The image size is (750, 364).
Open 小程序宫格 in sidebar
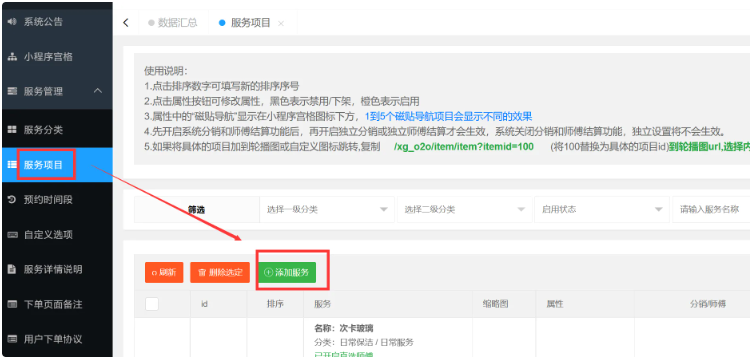pyautogui.click(x=57, y=57)
